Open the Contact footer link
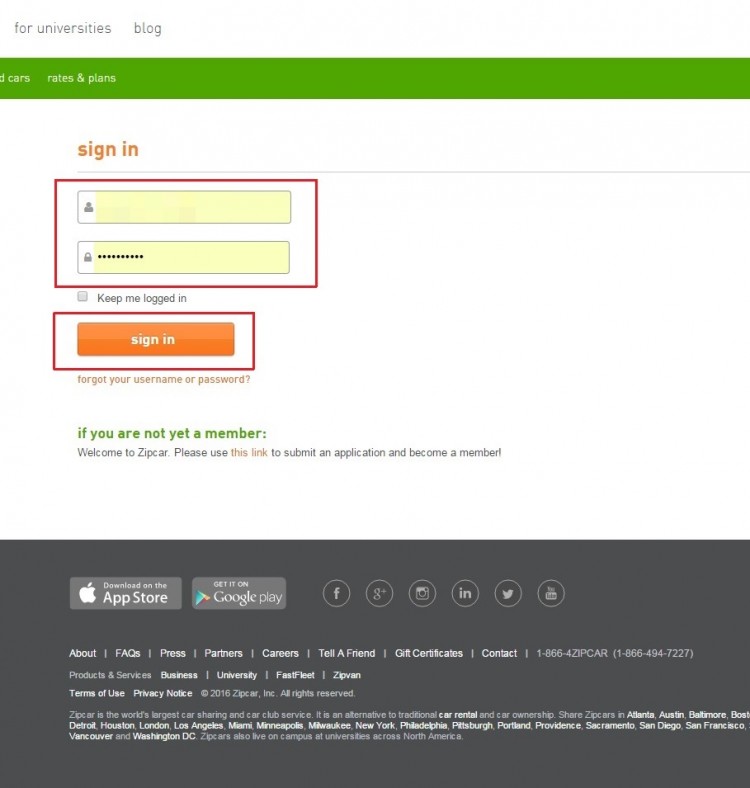 tap(499, 653)
